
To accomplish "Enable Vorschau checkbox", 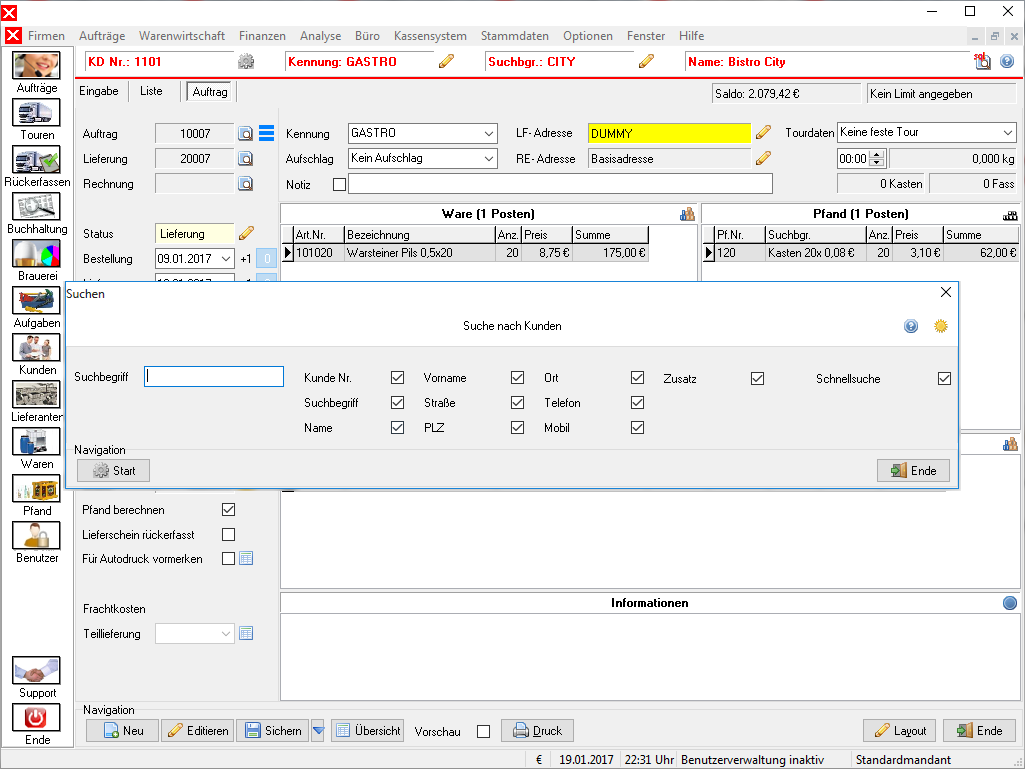I will [483, 731].
